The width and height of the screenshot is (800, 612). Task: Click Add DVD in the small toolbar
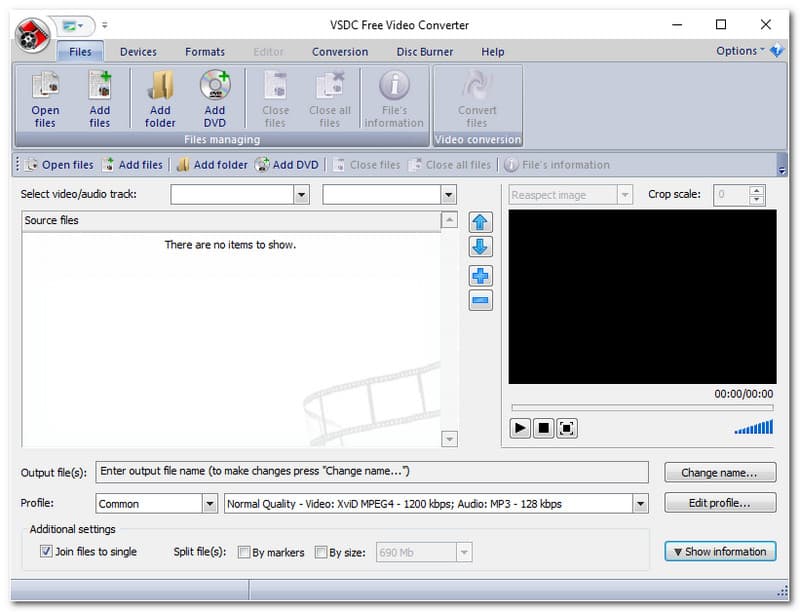287,165
